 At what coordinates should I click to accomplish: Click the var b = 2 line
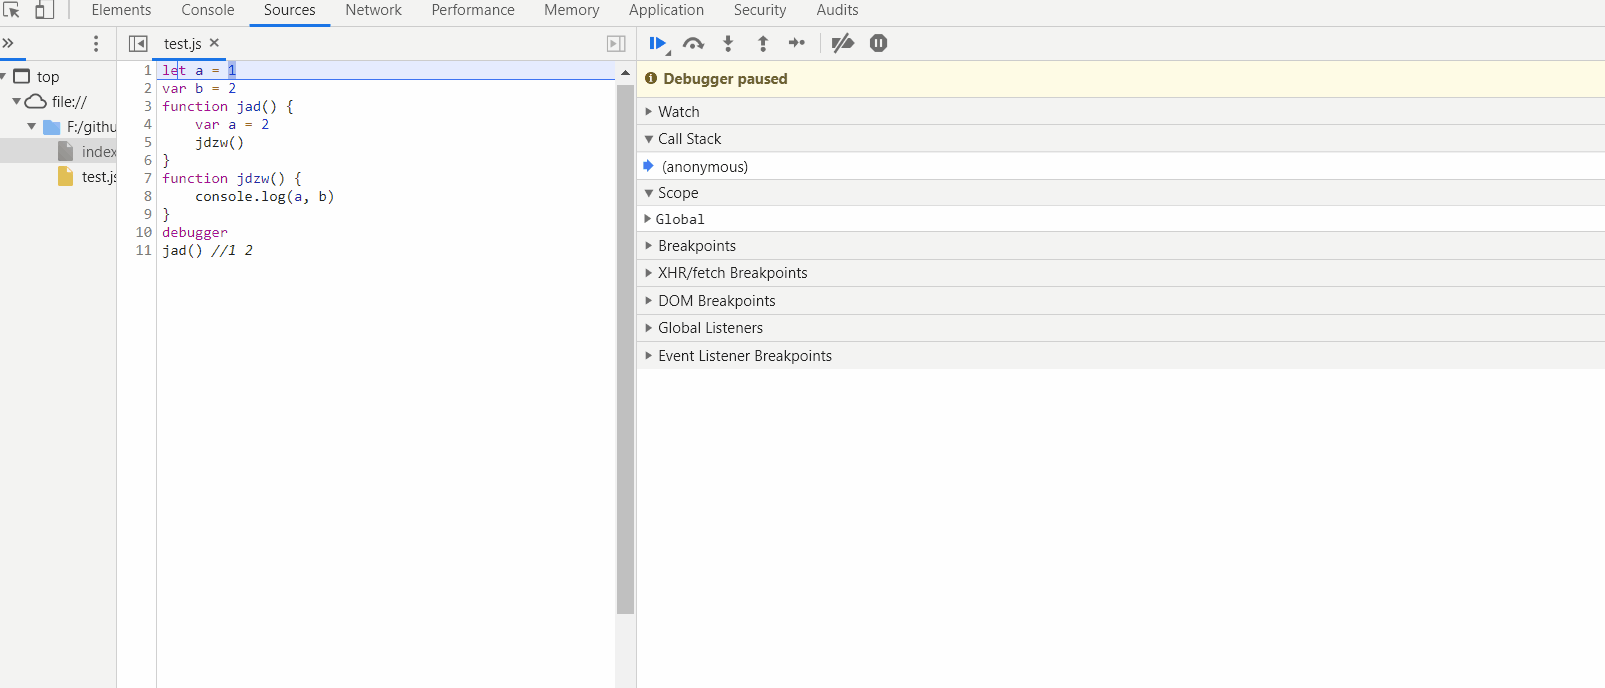199,88
